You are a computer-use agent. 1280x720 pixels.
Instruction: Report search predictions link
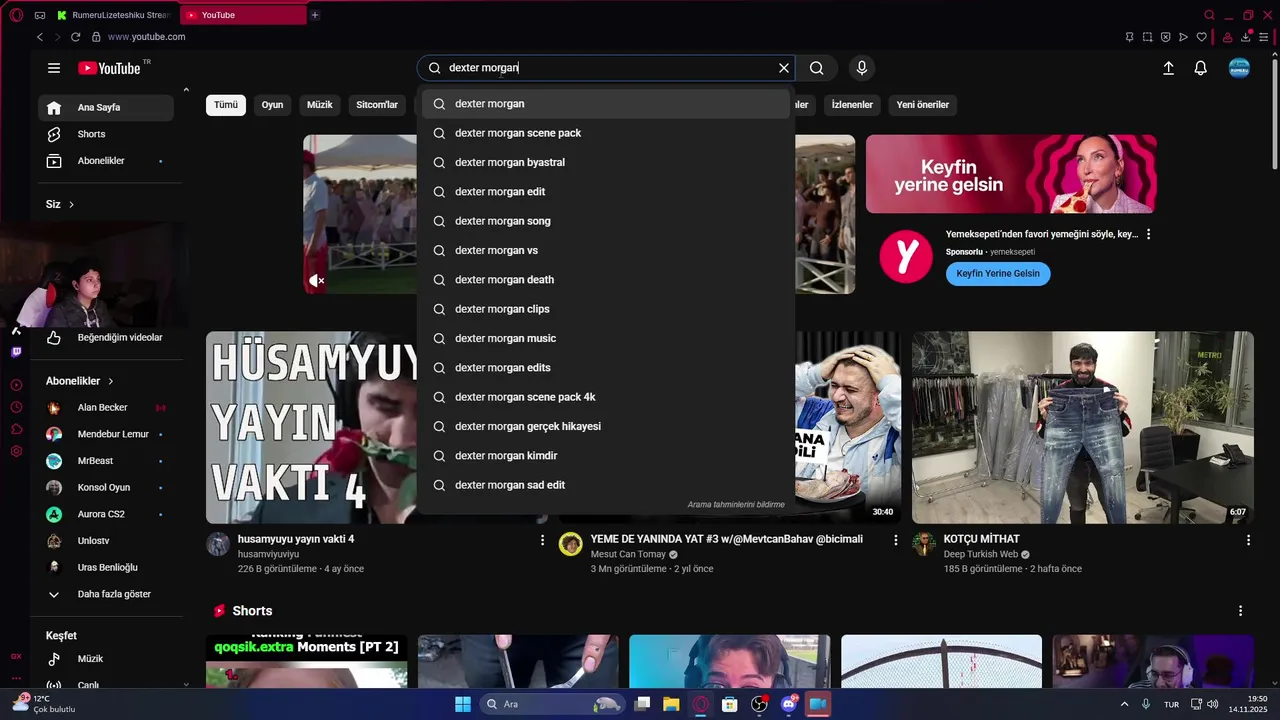tap(736, 505)
